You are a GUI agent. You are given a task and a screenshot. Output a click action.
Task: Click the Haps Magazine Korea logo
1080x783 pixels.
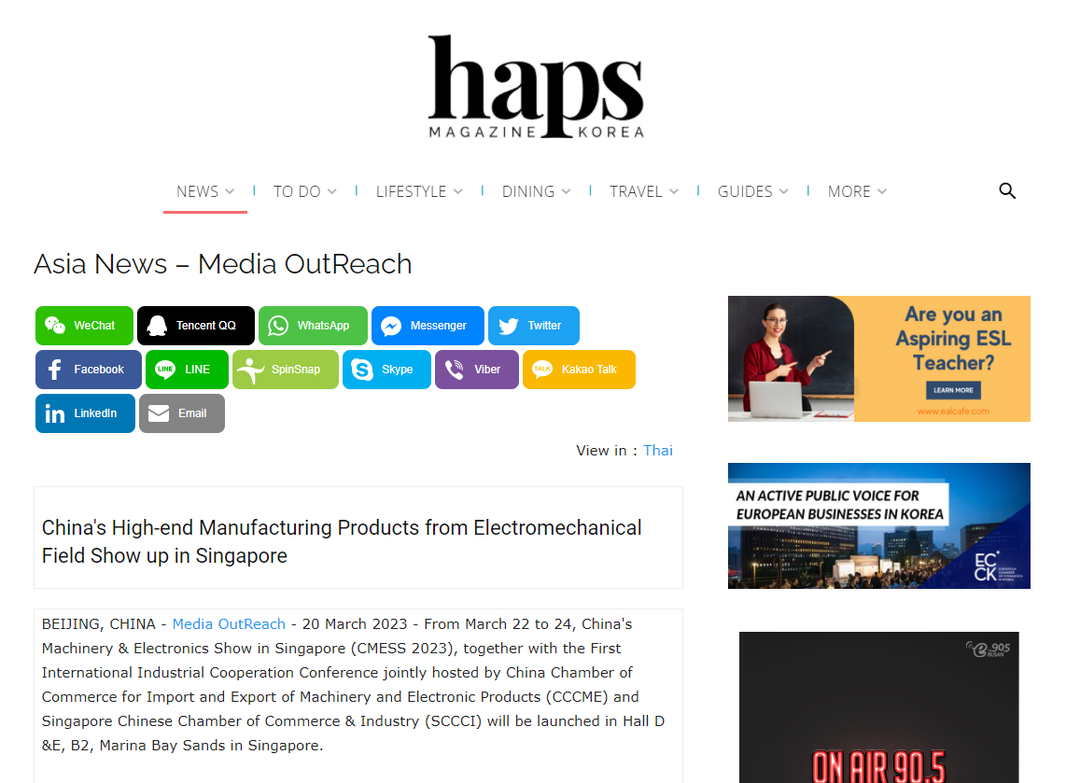pyautogui.click(x=536, y=87)
